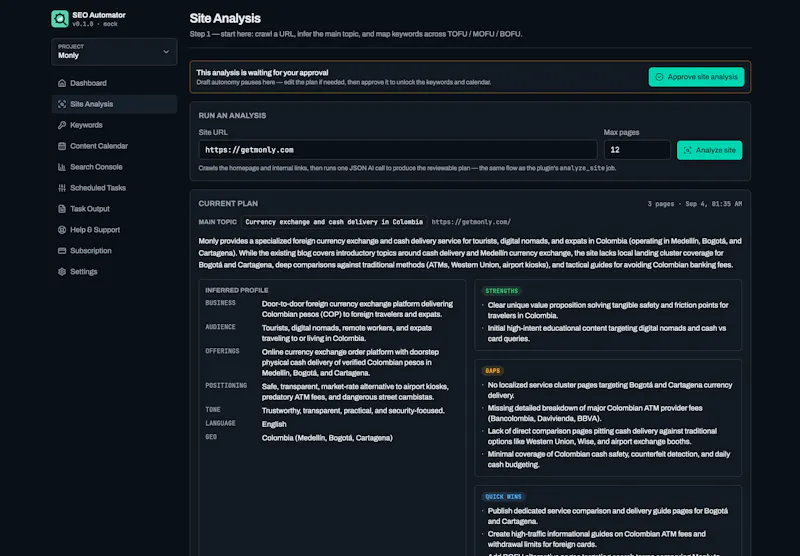
Task: Click the main topic tag Currency exchange
Action: (334, 222)
